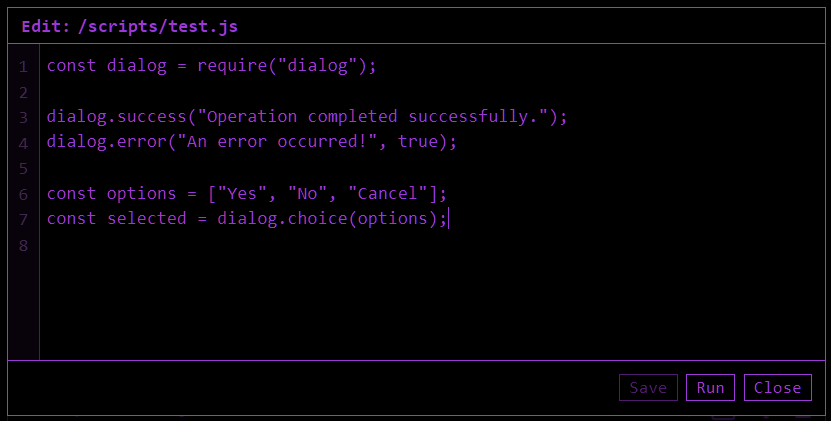831x421 pixels.
Task: Click the "Yes" string in the options array
Action: pyautogui.click(x=242, y=193)
